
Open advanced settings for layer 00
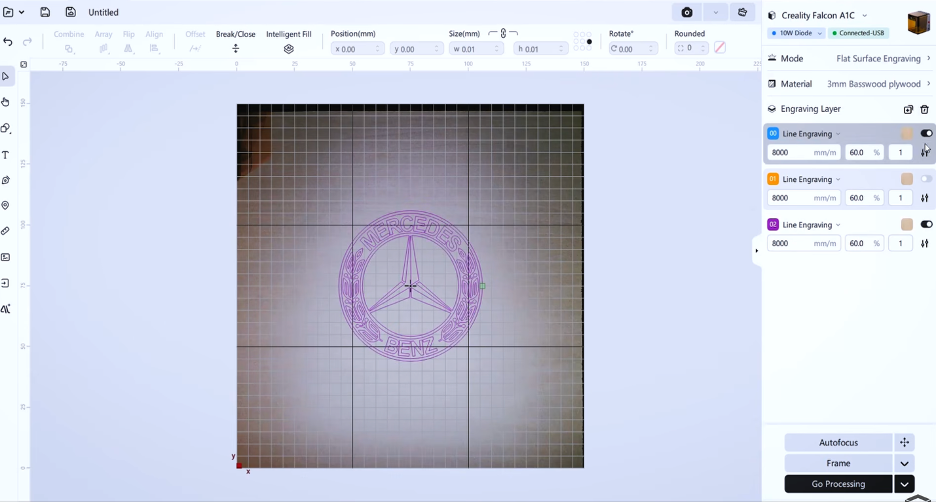pyautogui.click(x=925, y=152)
